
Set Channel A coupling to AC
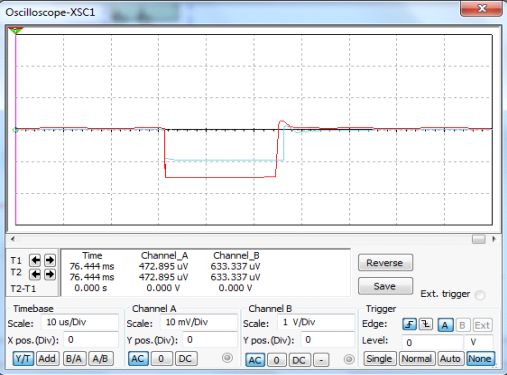[138, 359]
